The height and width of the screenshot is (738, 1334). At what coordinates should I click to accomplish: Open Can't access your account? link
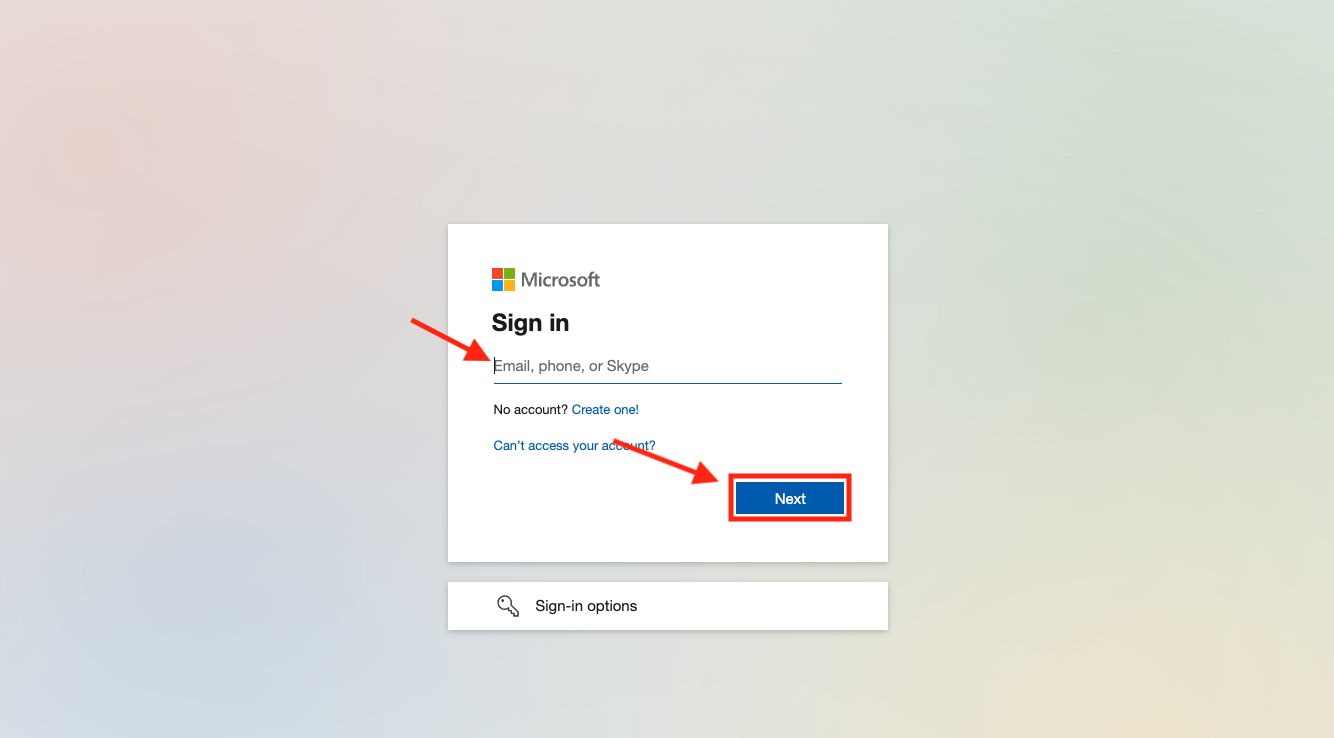[574, 446]
